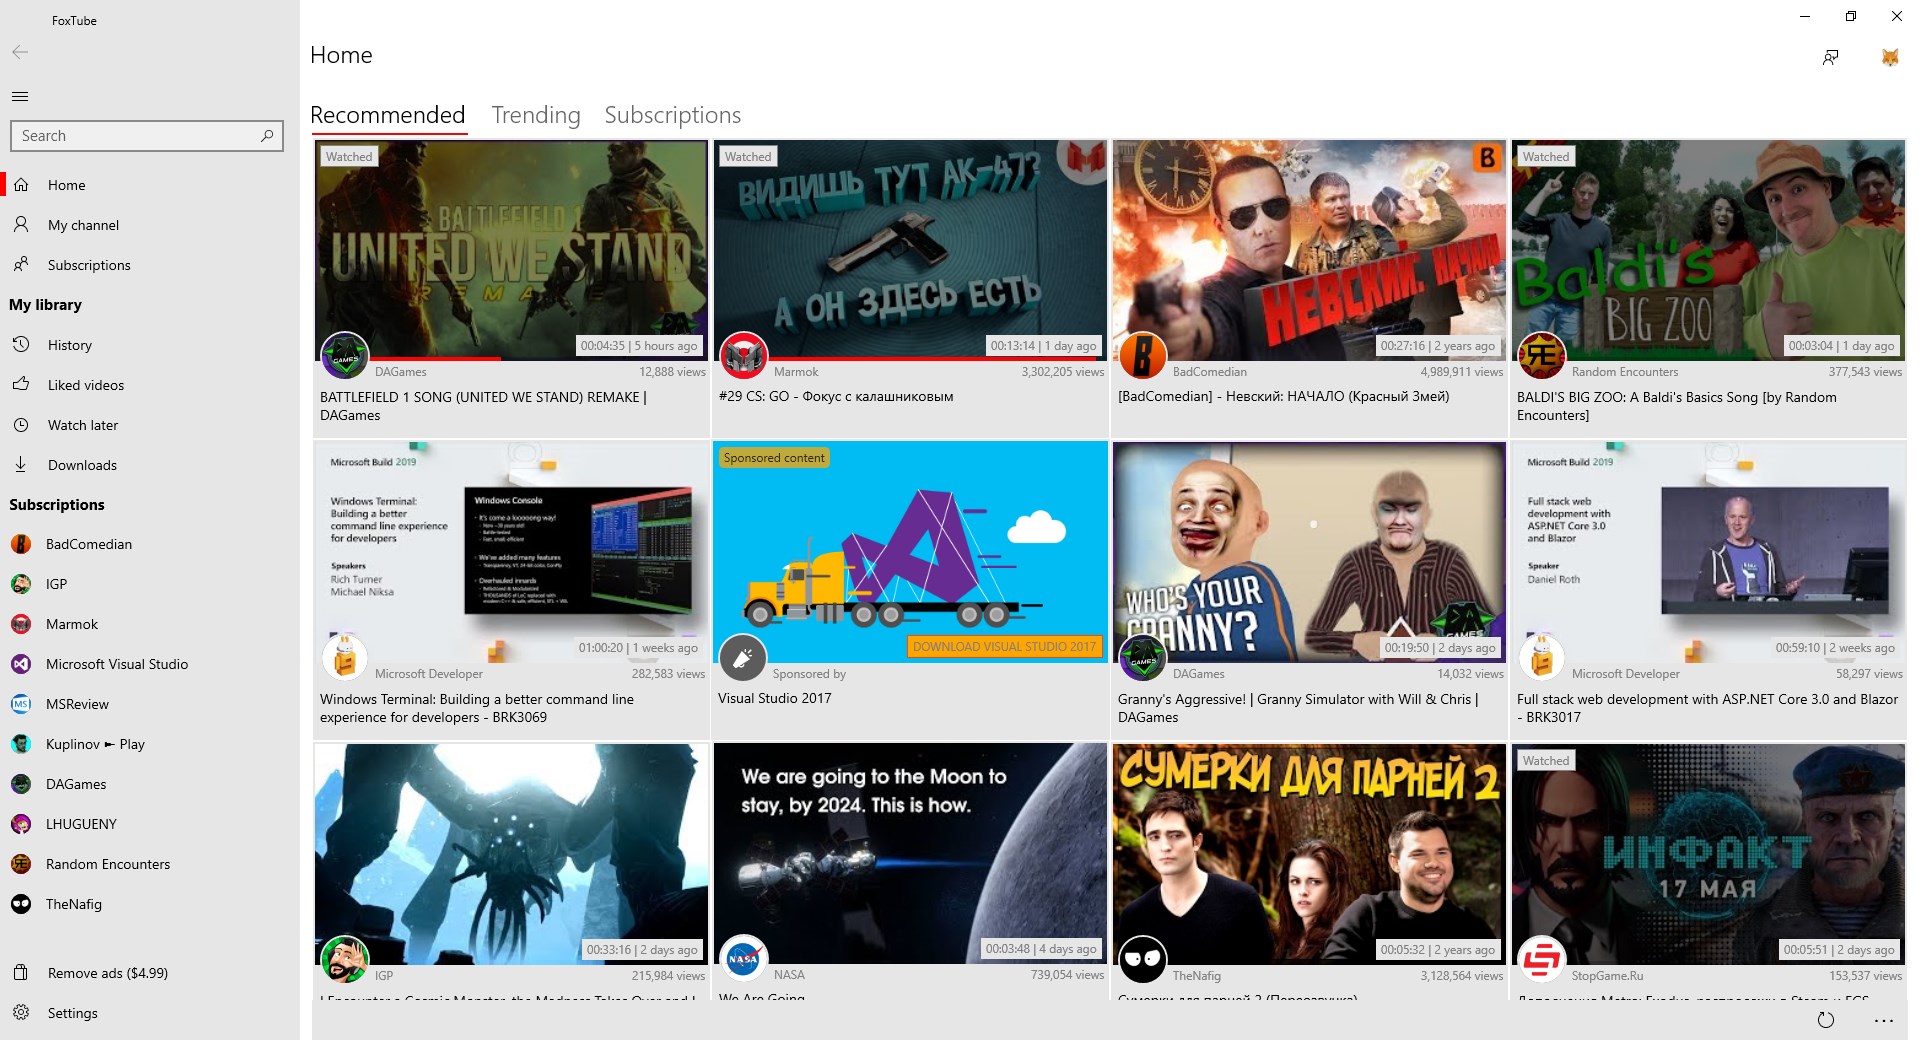1920x1040 pixels.
Task: Open the ASP.NET Core Blazor session thumbnail
Action: coord(1708,552)
